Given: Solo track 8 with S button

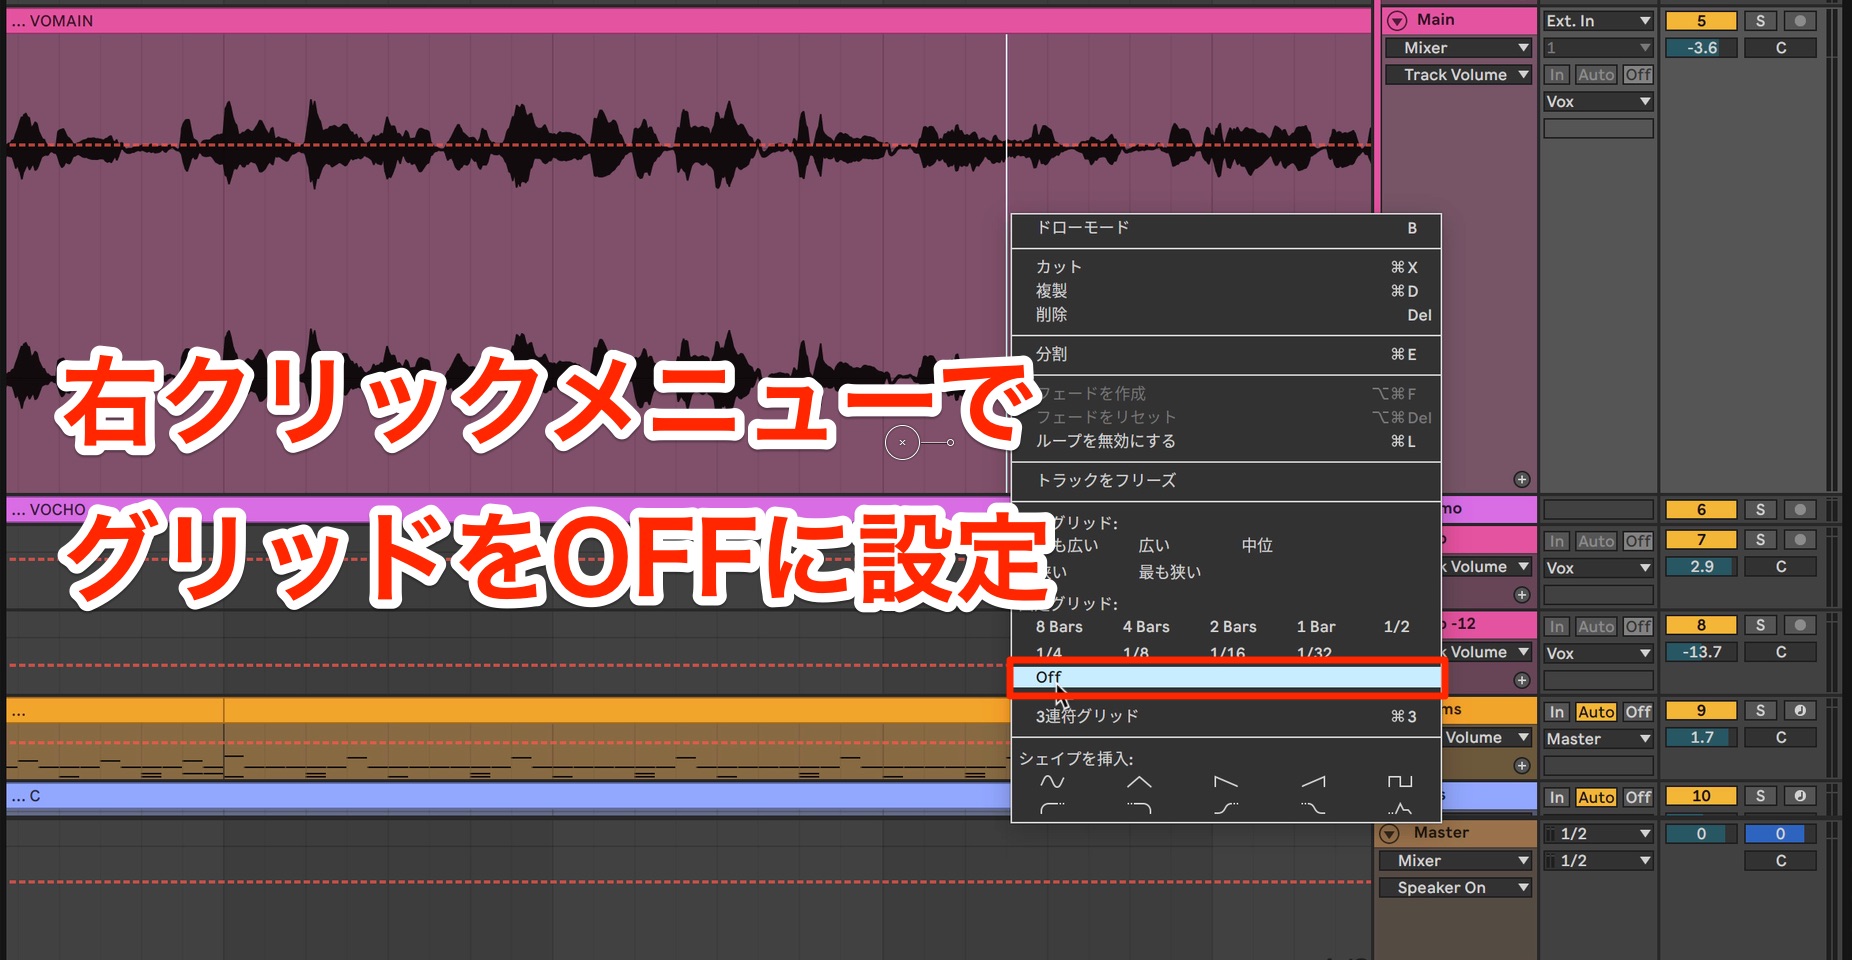Looking at the screenshot, I should [1760, 625].
